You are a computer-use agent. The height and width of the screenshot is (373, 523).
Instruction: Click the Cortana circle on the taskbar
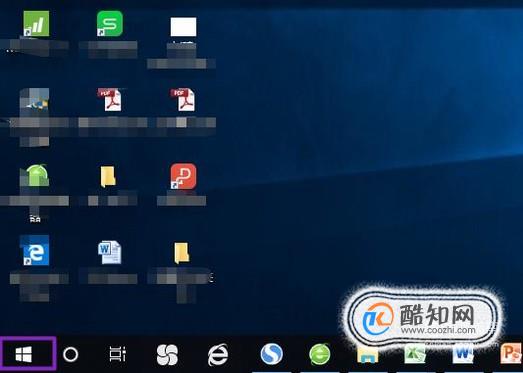(x=70, y=354)
